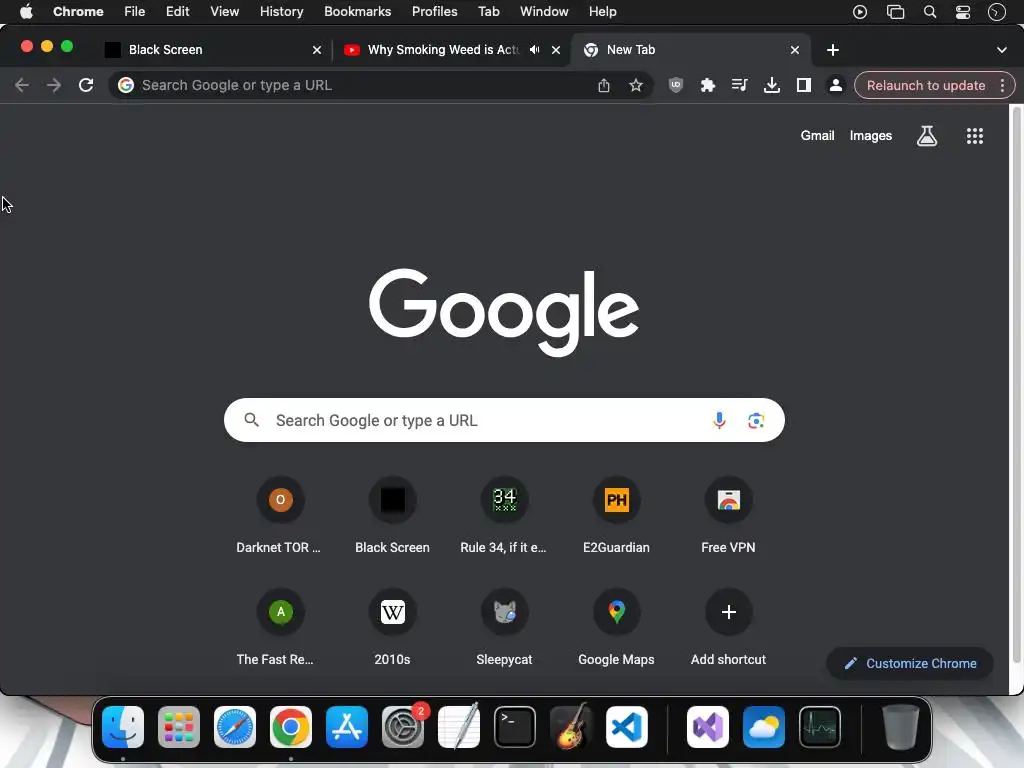1024x768 pixels.
Task: Bookmark this tab with the star icon
Action: pos(635,85)
